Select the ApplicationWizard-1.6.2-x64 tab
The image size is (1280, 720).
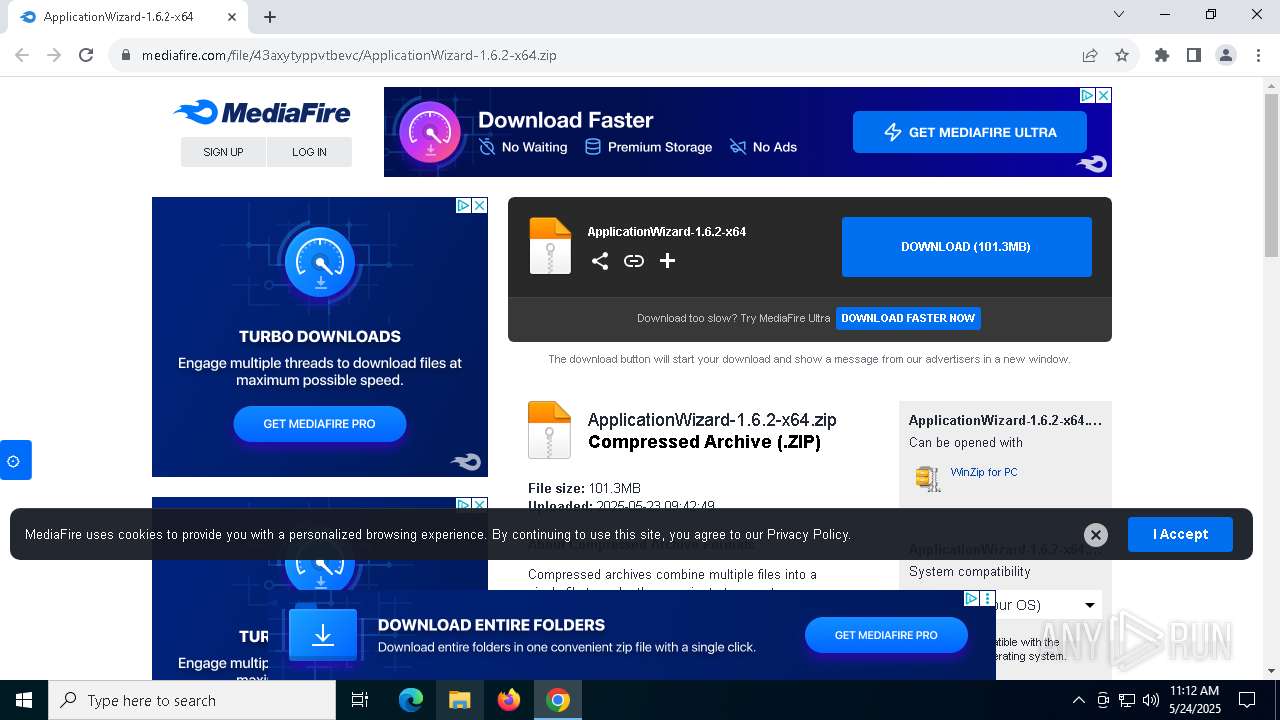coord(127,17)
